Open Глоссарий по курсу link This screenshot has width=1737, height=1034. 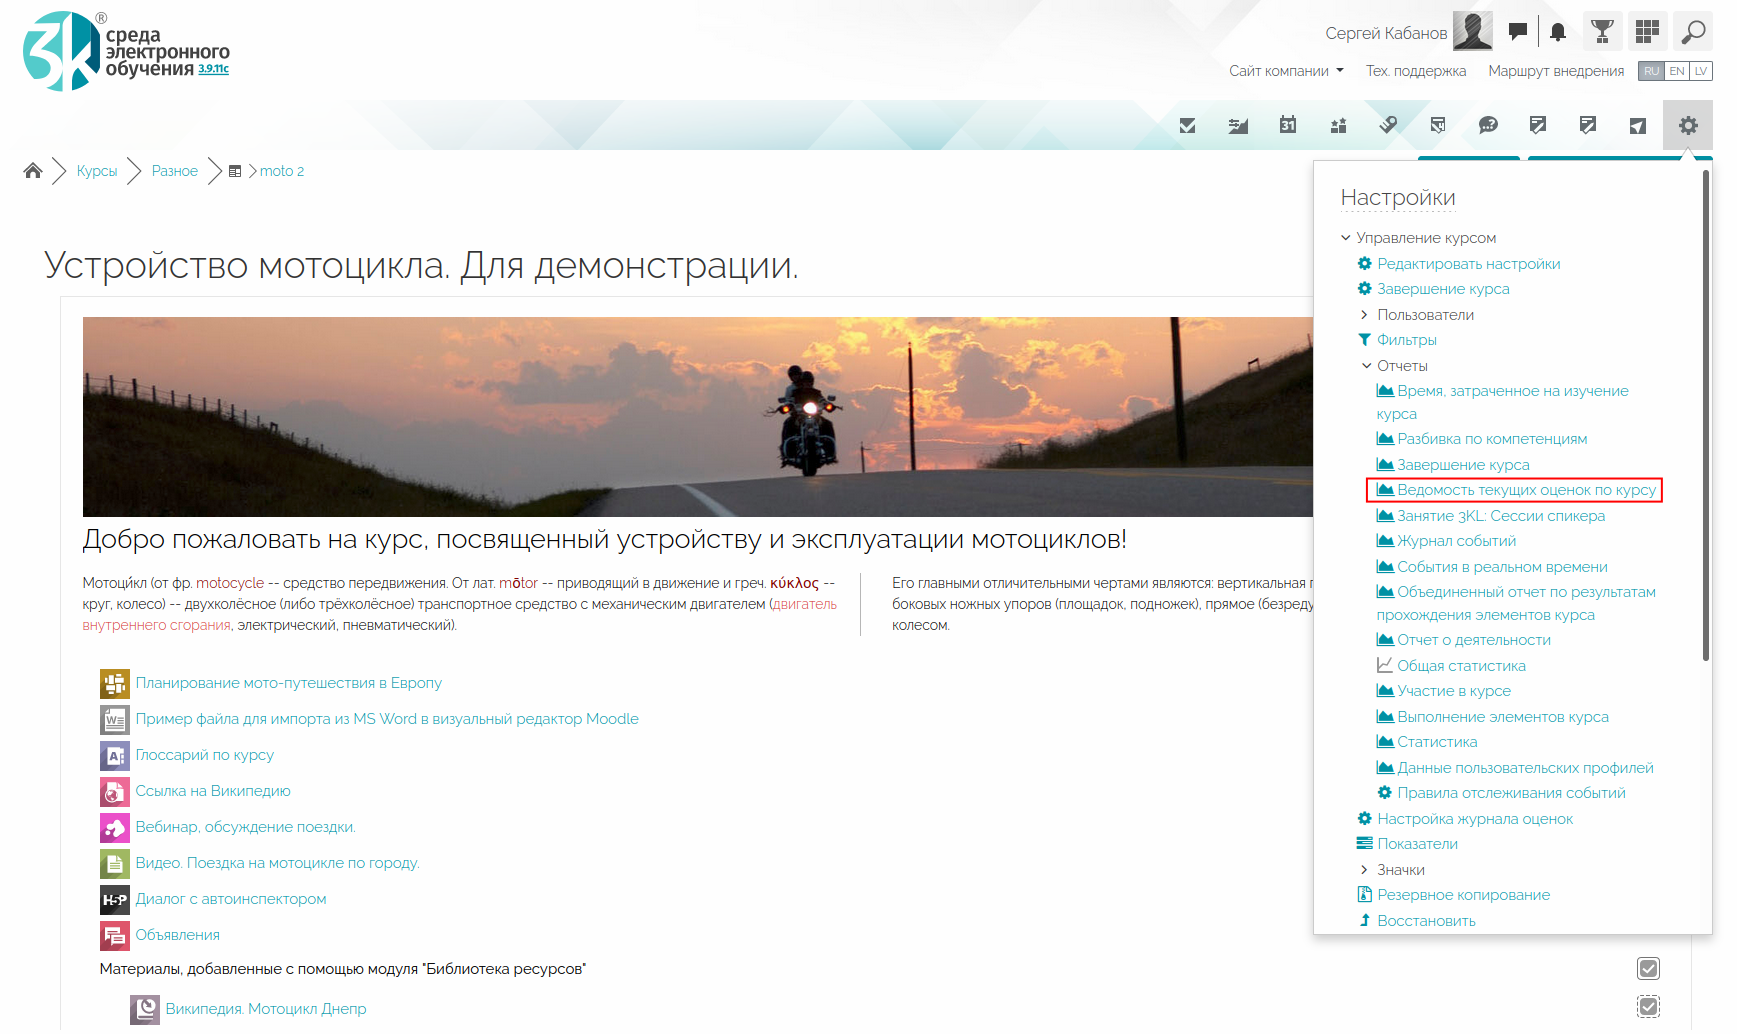pos(204,755)
